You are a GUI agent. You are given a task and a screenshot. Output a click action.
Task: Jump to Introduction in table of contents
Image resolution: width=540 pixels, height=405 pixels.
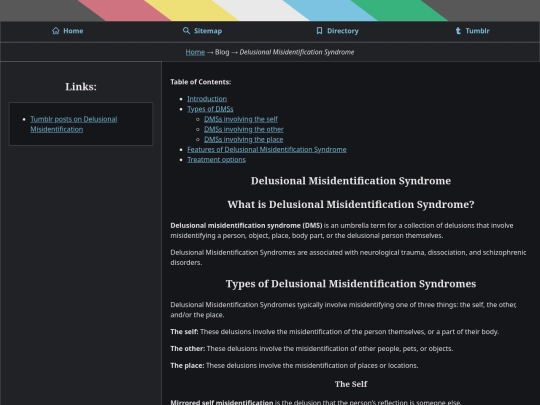[x=207, y=99]
